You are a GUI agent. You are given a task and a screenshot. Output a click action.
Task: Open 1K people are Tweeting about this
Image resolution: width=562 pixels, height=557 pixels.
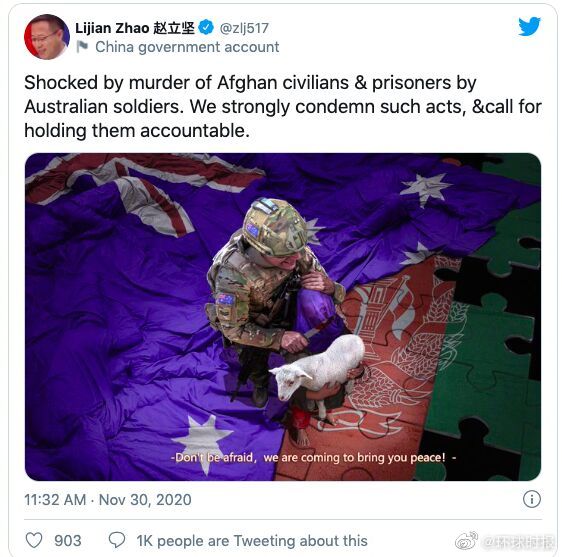click(x=252, y=541)
